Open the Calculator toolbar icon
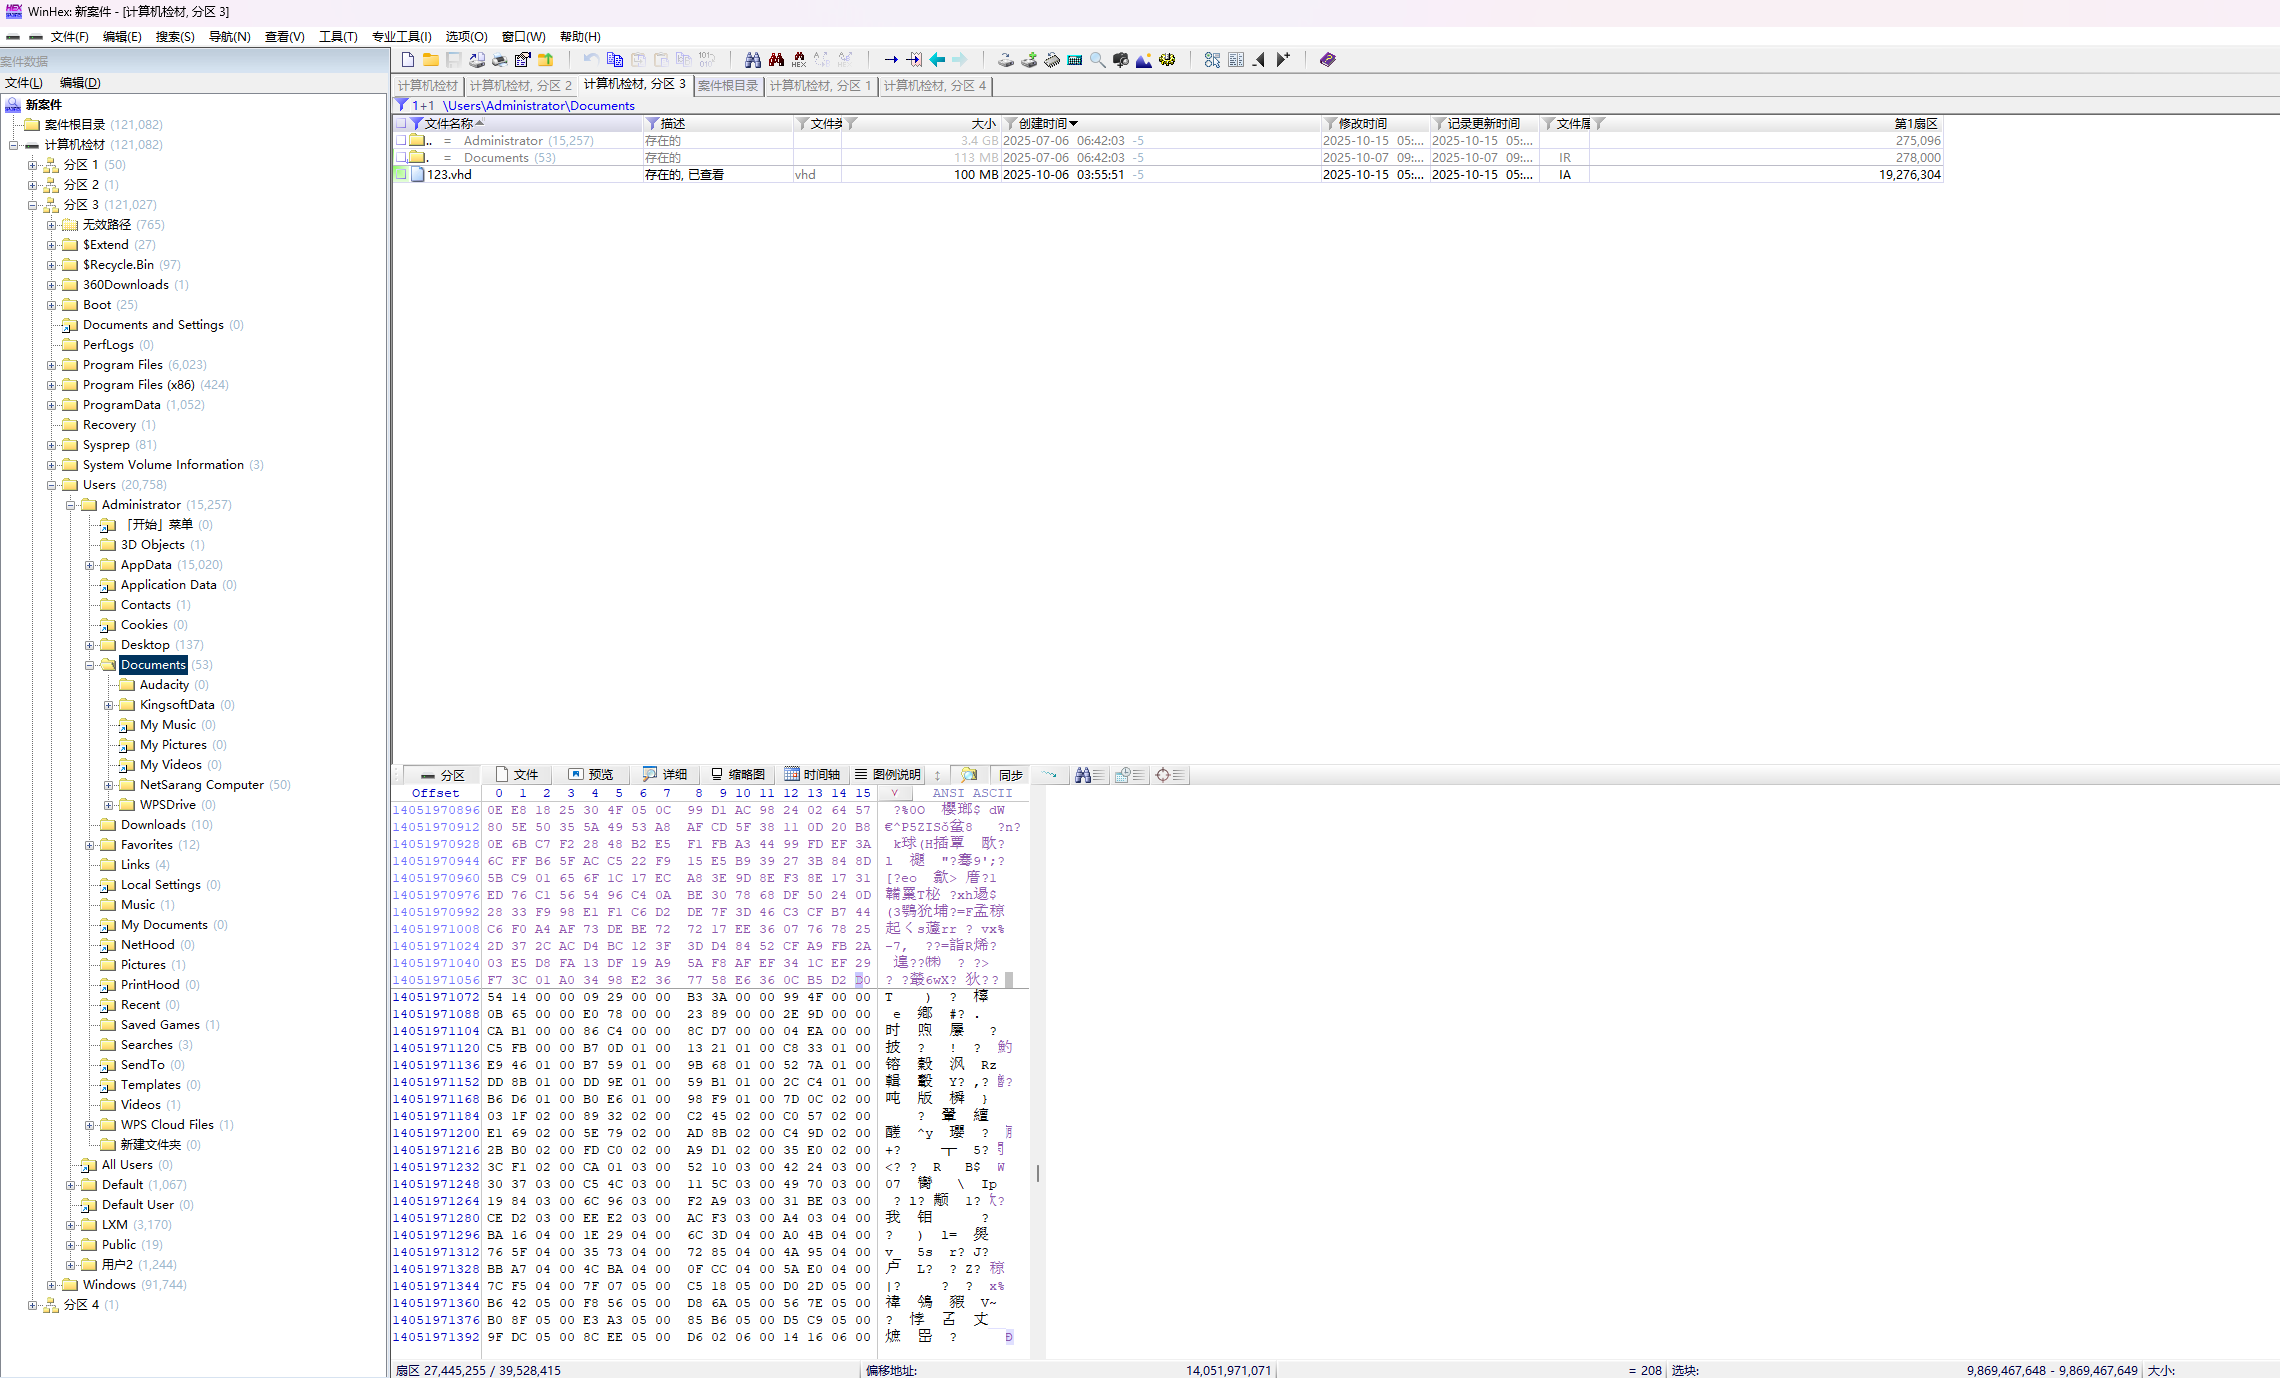Viewport: 2280px width, 1378px height. (1075, 60)
